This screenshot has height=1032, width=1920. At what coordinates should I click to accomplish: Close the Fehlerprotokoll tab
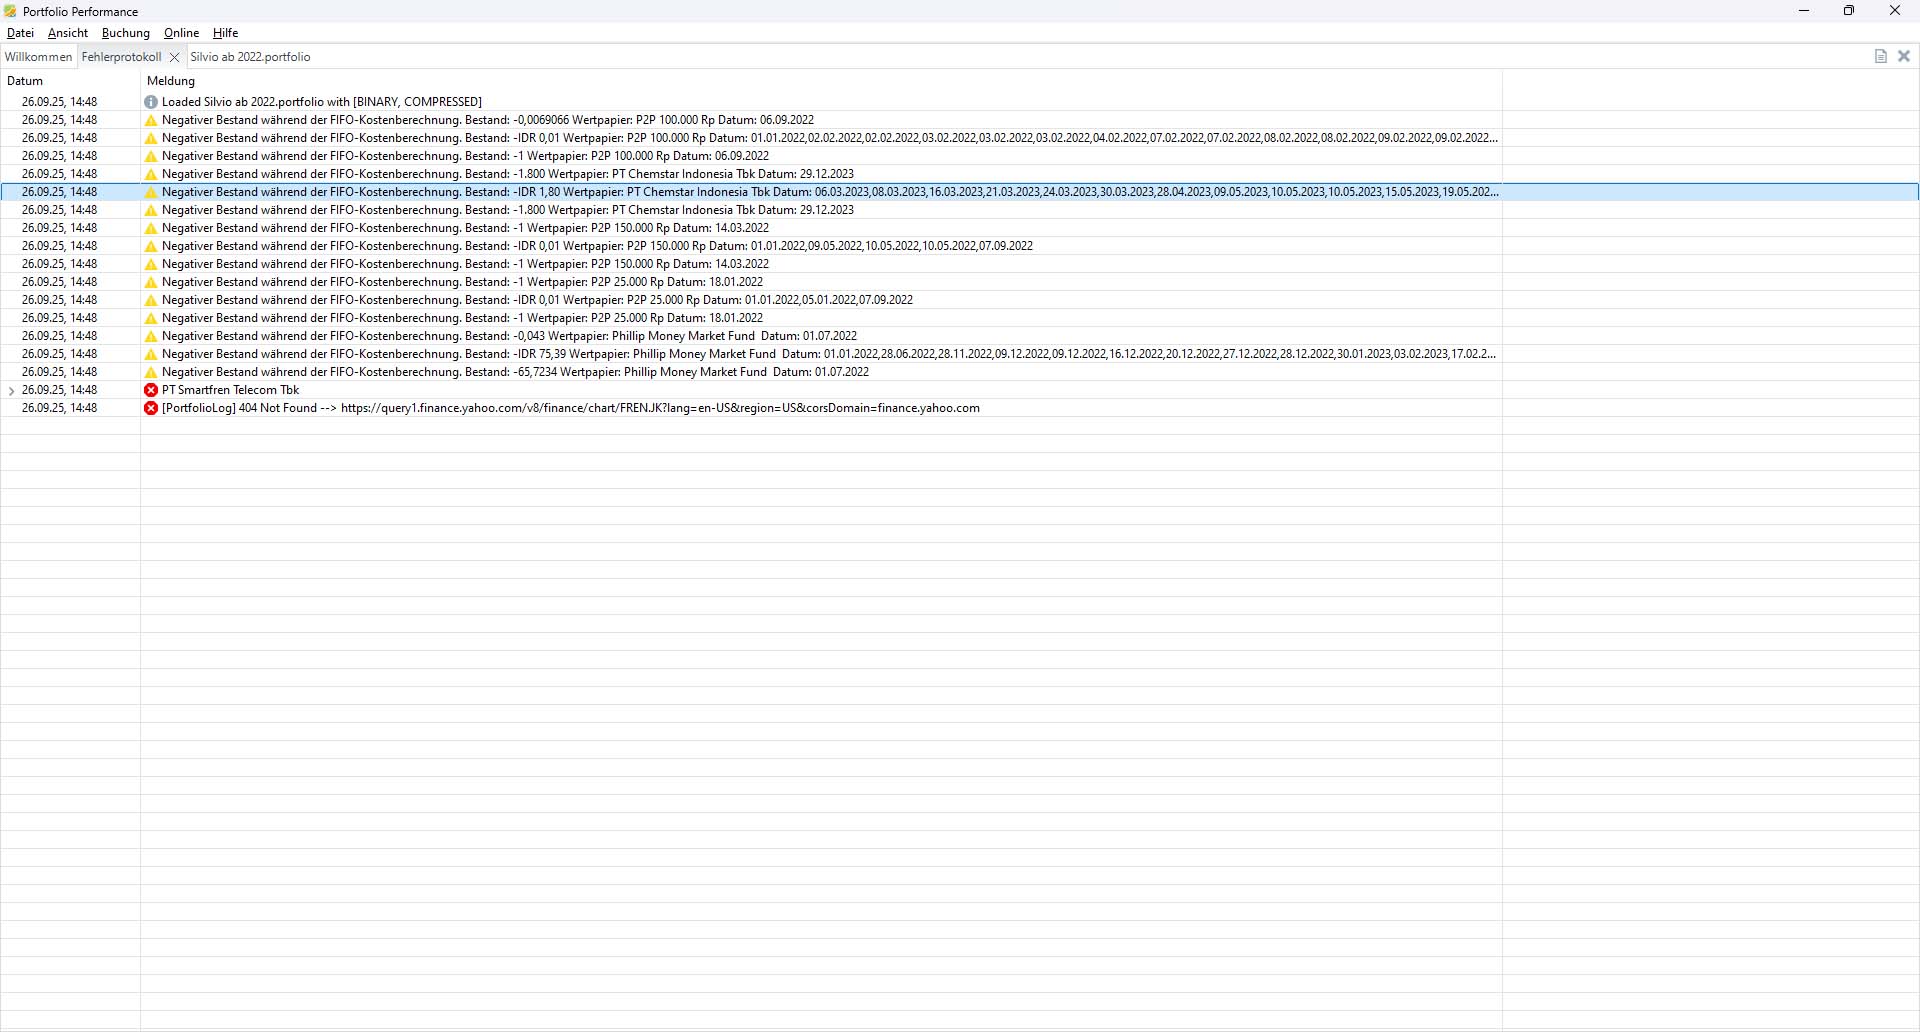pyautogui.click(x=174, y=57)
